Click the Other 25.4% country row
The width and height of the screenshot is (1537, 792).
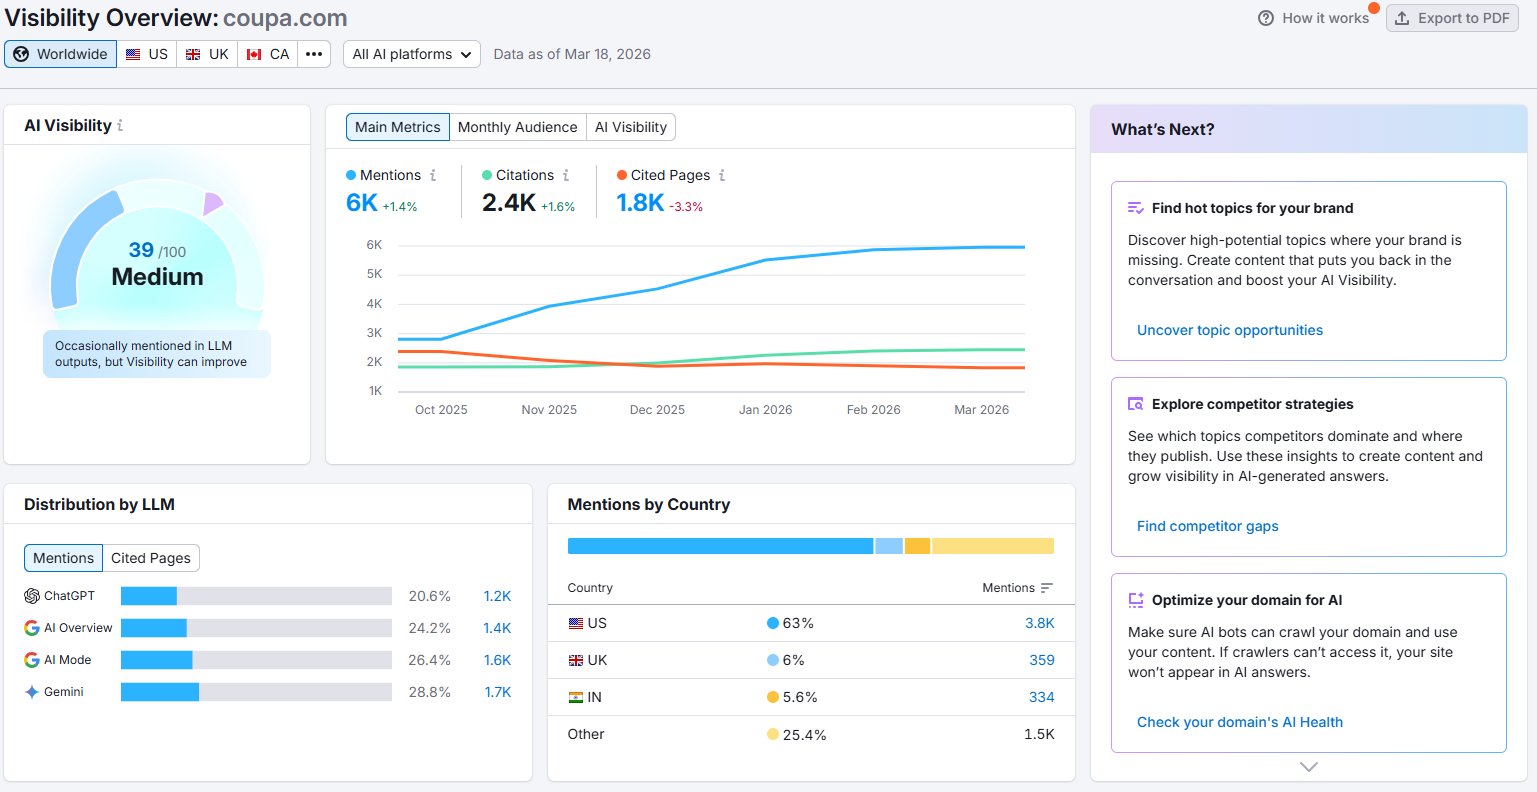coord(811,734)
